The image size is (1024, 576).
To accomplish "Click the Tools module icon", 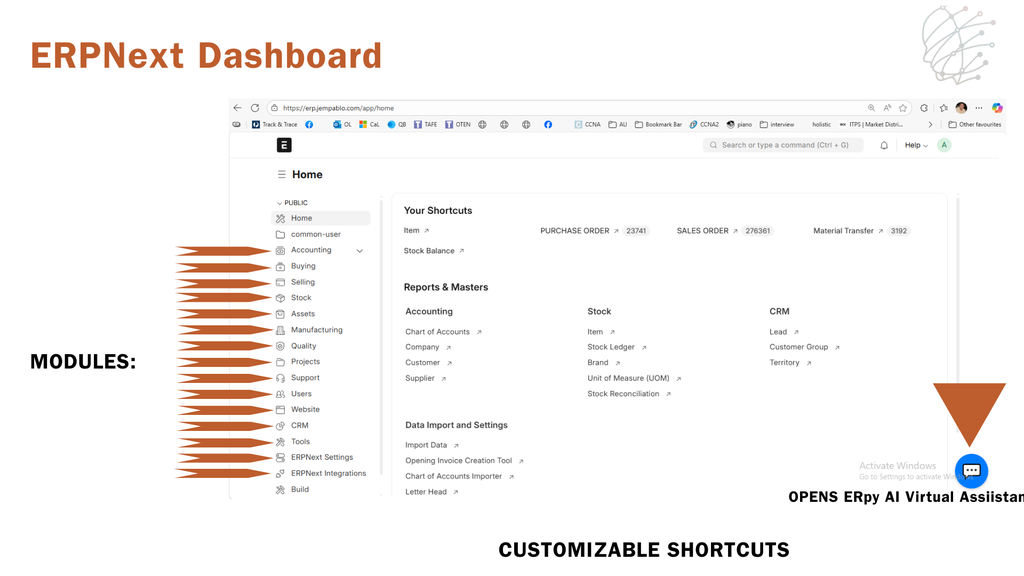I will pyautogui.click(x=280, y=441).
